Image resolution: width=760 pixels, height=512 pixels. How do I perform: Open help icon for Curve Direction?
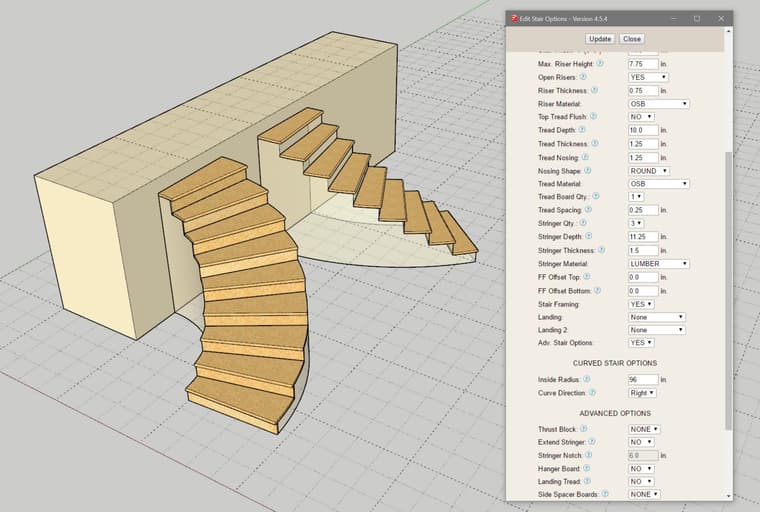coord(592,393)
